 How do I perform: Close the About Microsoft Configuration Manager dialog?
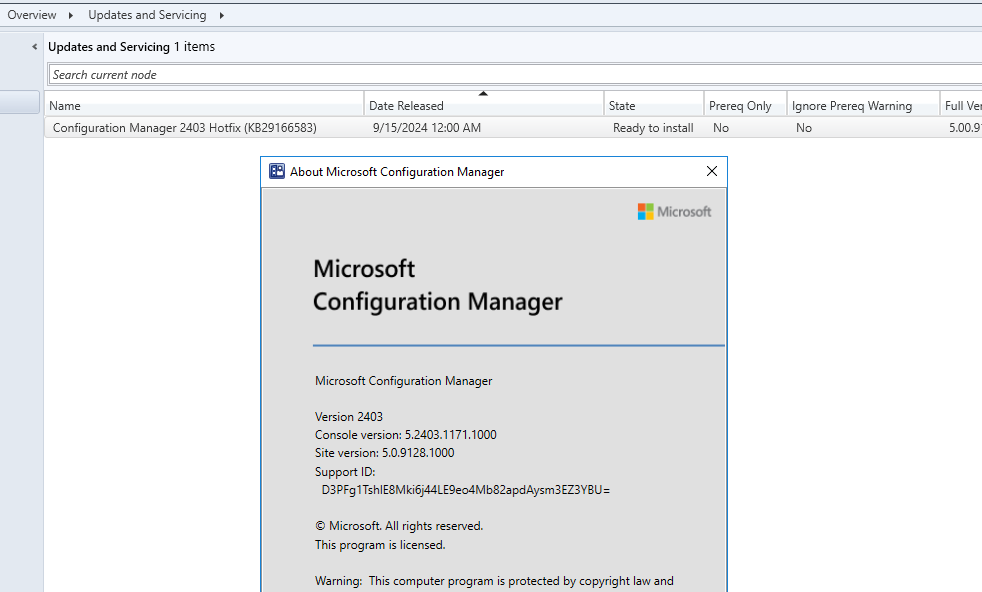click(x=711, y=171)
